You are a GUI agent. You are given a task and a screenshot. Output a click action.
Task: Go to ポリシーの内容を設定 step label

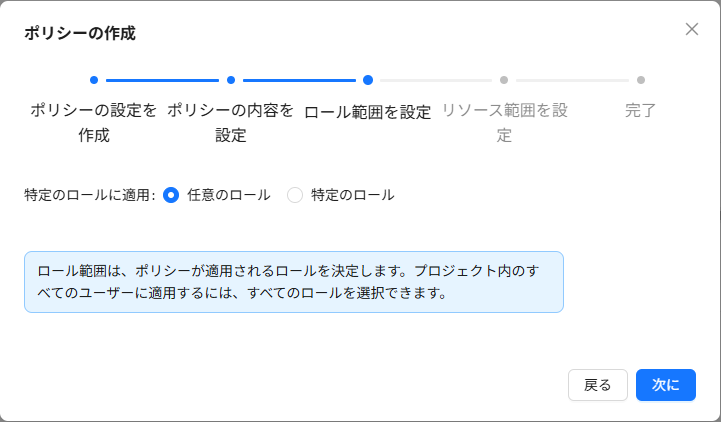coord(231,122)
